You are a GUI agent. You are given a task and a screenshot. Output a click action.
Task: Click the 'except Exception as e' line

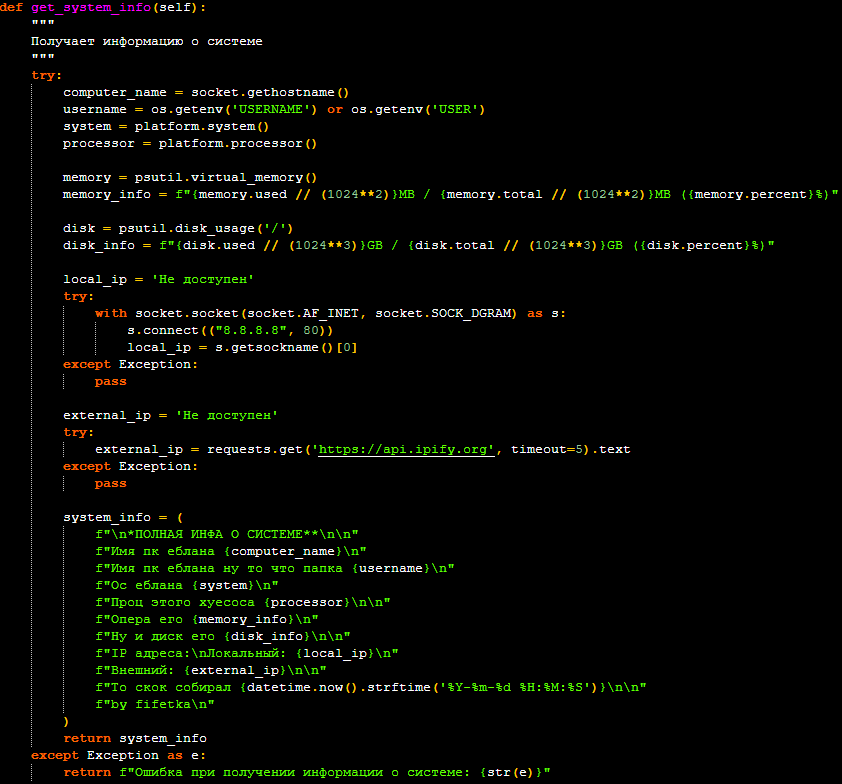(118, 755)
